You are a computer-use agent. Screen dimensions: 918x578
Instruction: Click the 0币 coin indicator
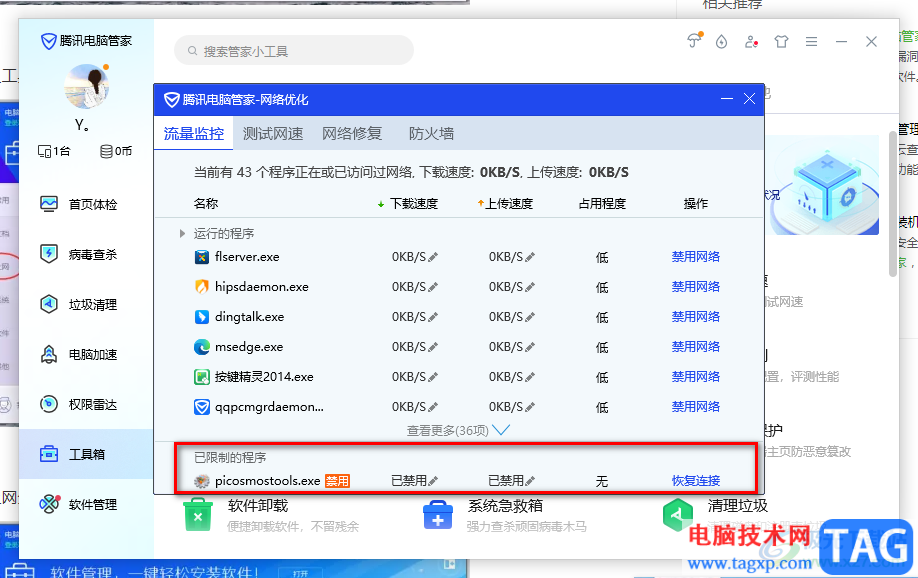pos(116,151)
